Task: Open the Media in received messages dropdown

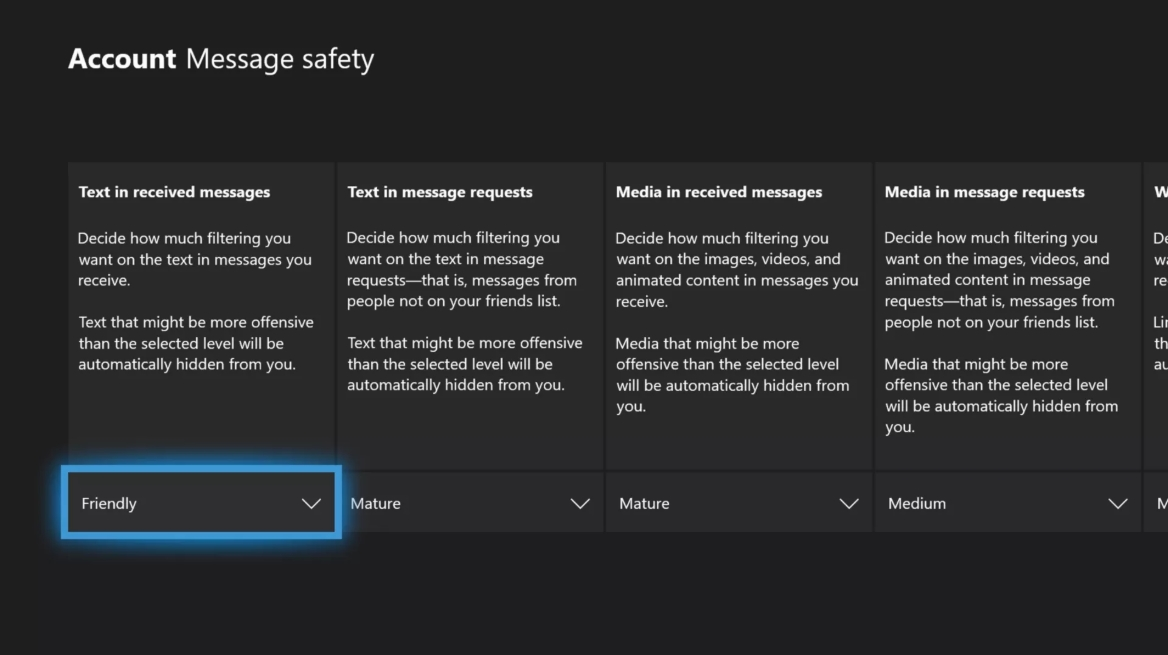Action: (738, 503)
